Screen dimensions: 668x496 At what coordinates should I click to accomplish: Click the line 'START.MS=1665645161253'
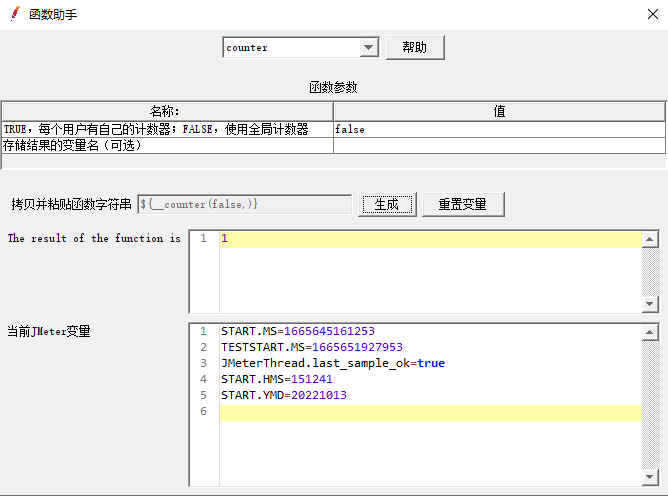click(298, 331)
